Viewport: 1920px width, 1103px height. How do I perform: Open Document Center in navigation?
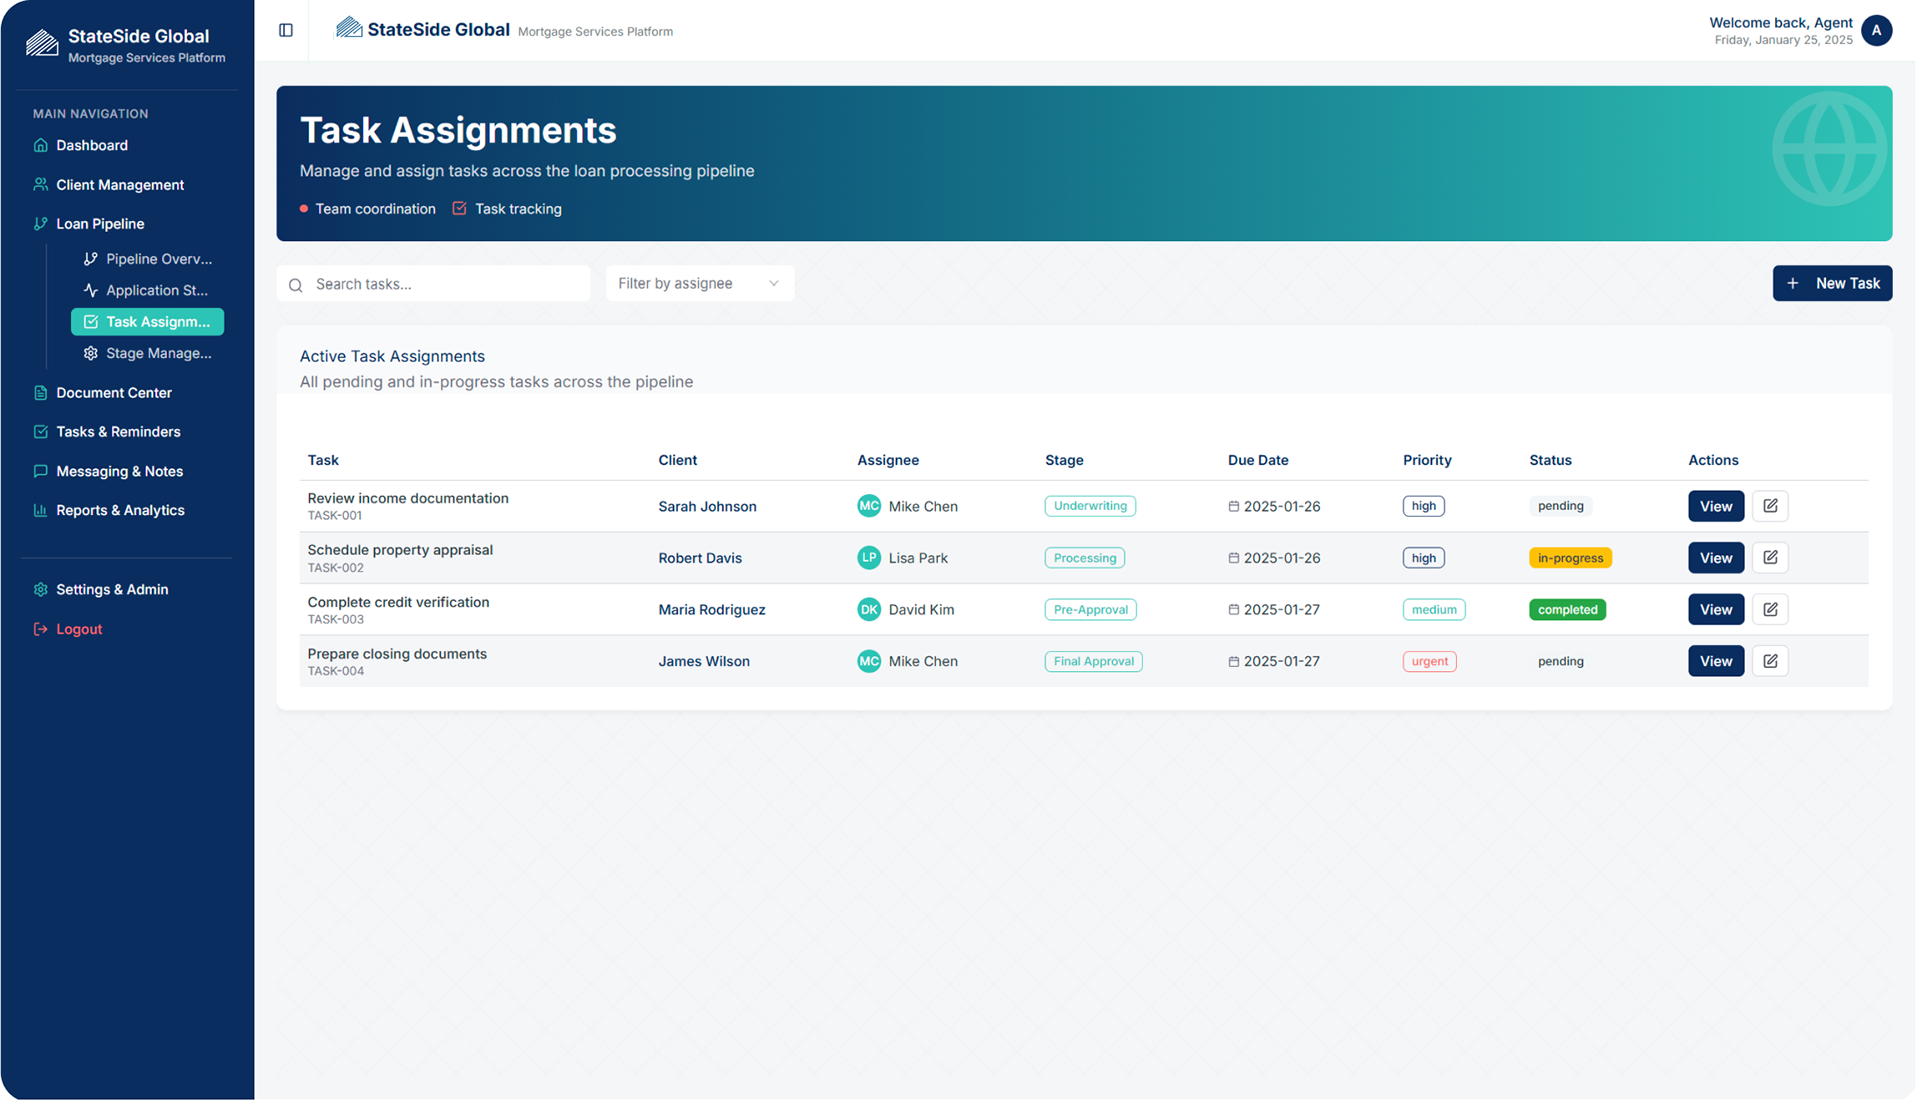click(113, 393)
